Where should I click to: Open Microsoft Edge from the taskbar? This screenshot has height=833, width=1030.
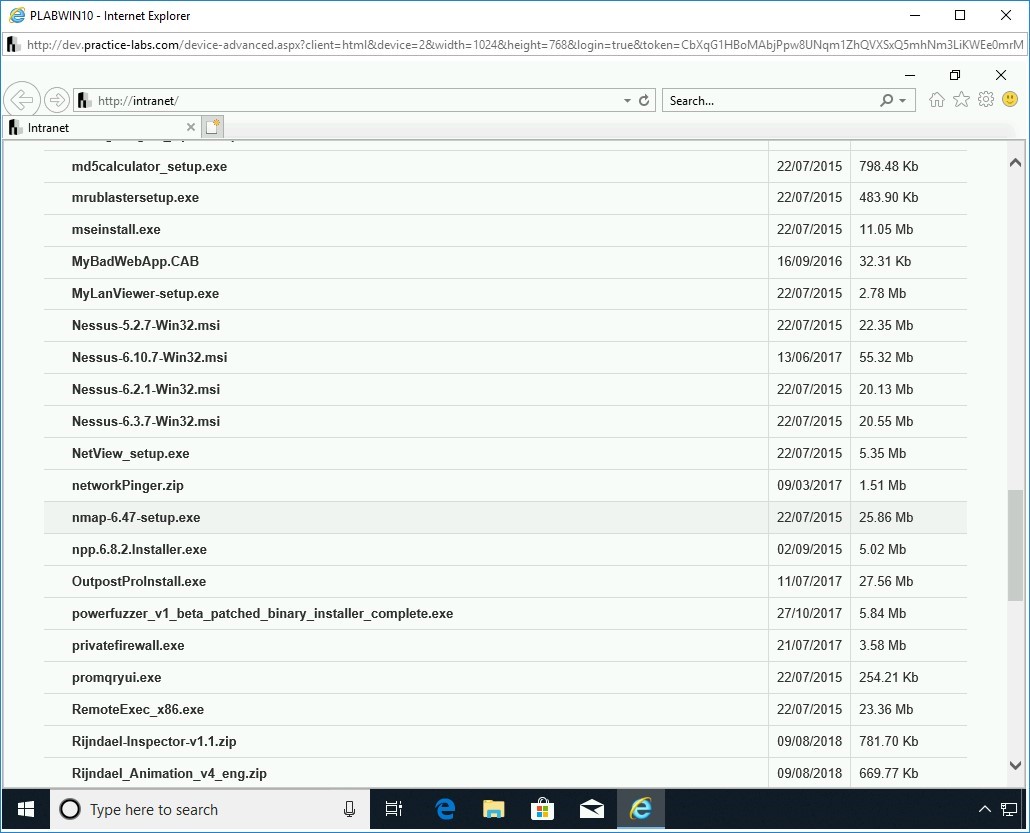[444, 809]
